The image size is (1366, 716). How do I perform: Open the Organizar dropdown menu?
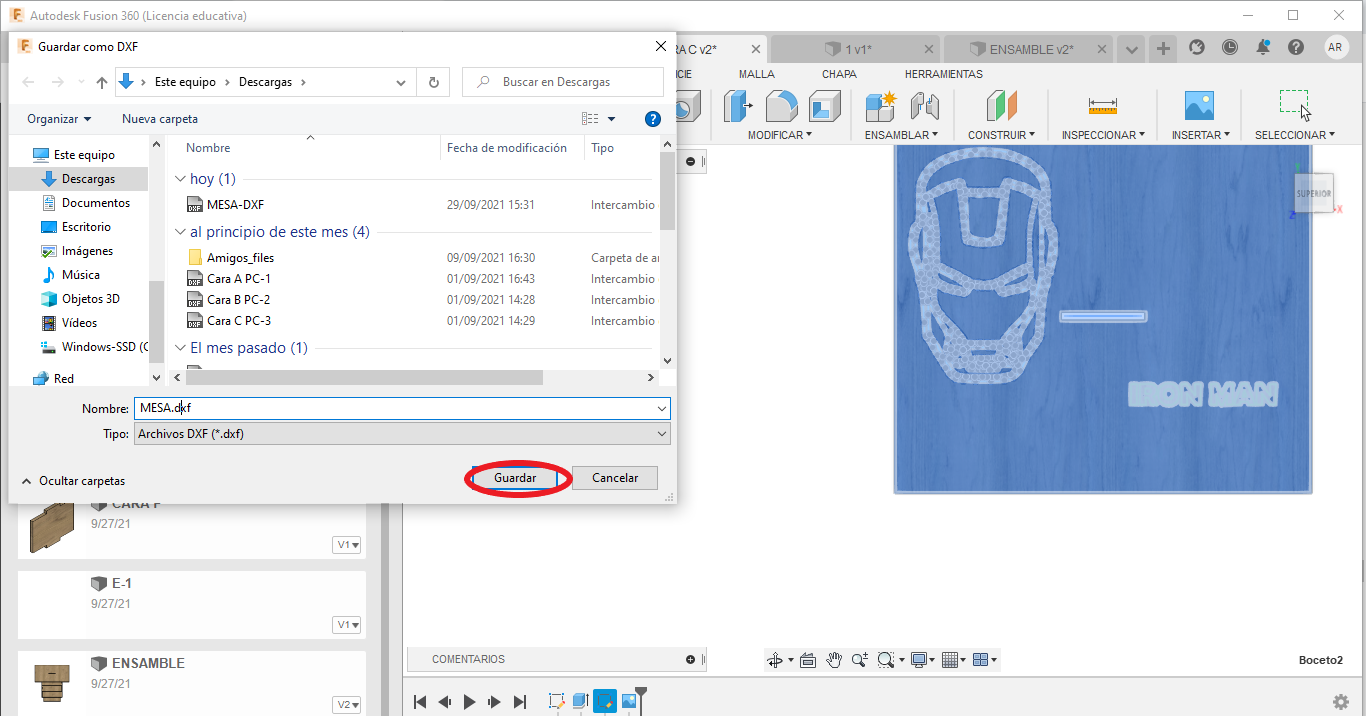click(x=59, y=119)
